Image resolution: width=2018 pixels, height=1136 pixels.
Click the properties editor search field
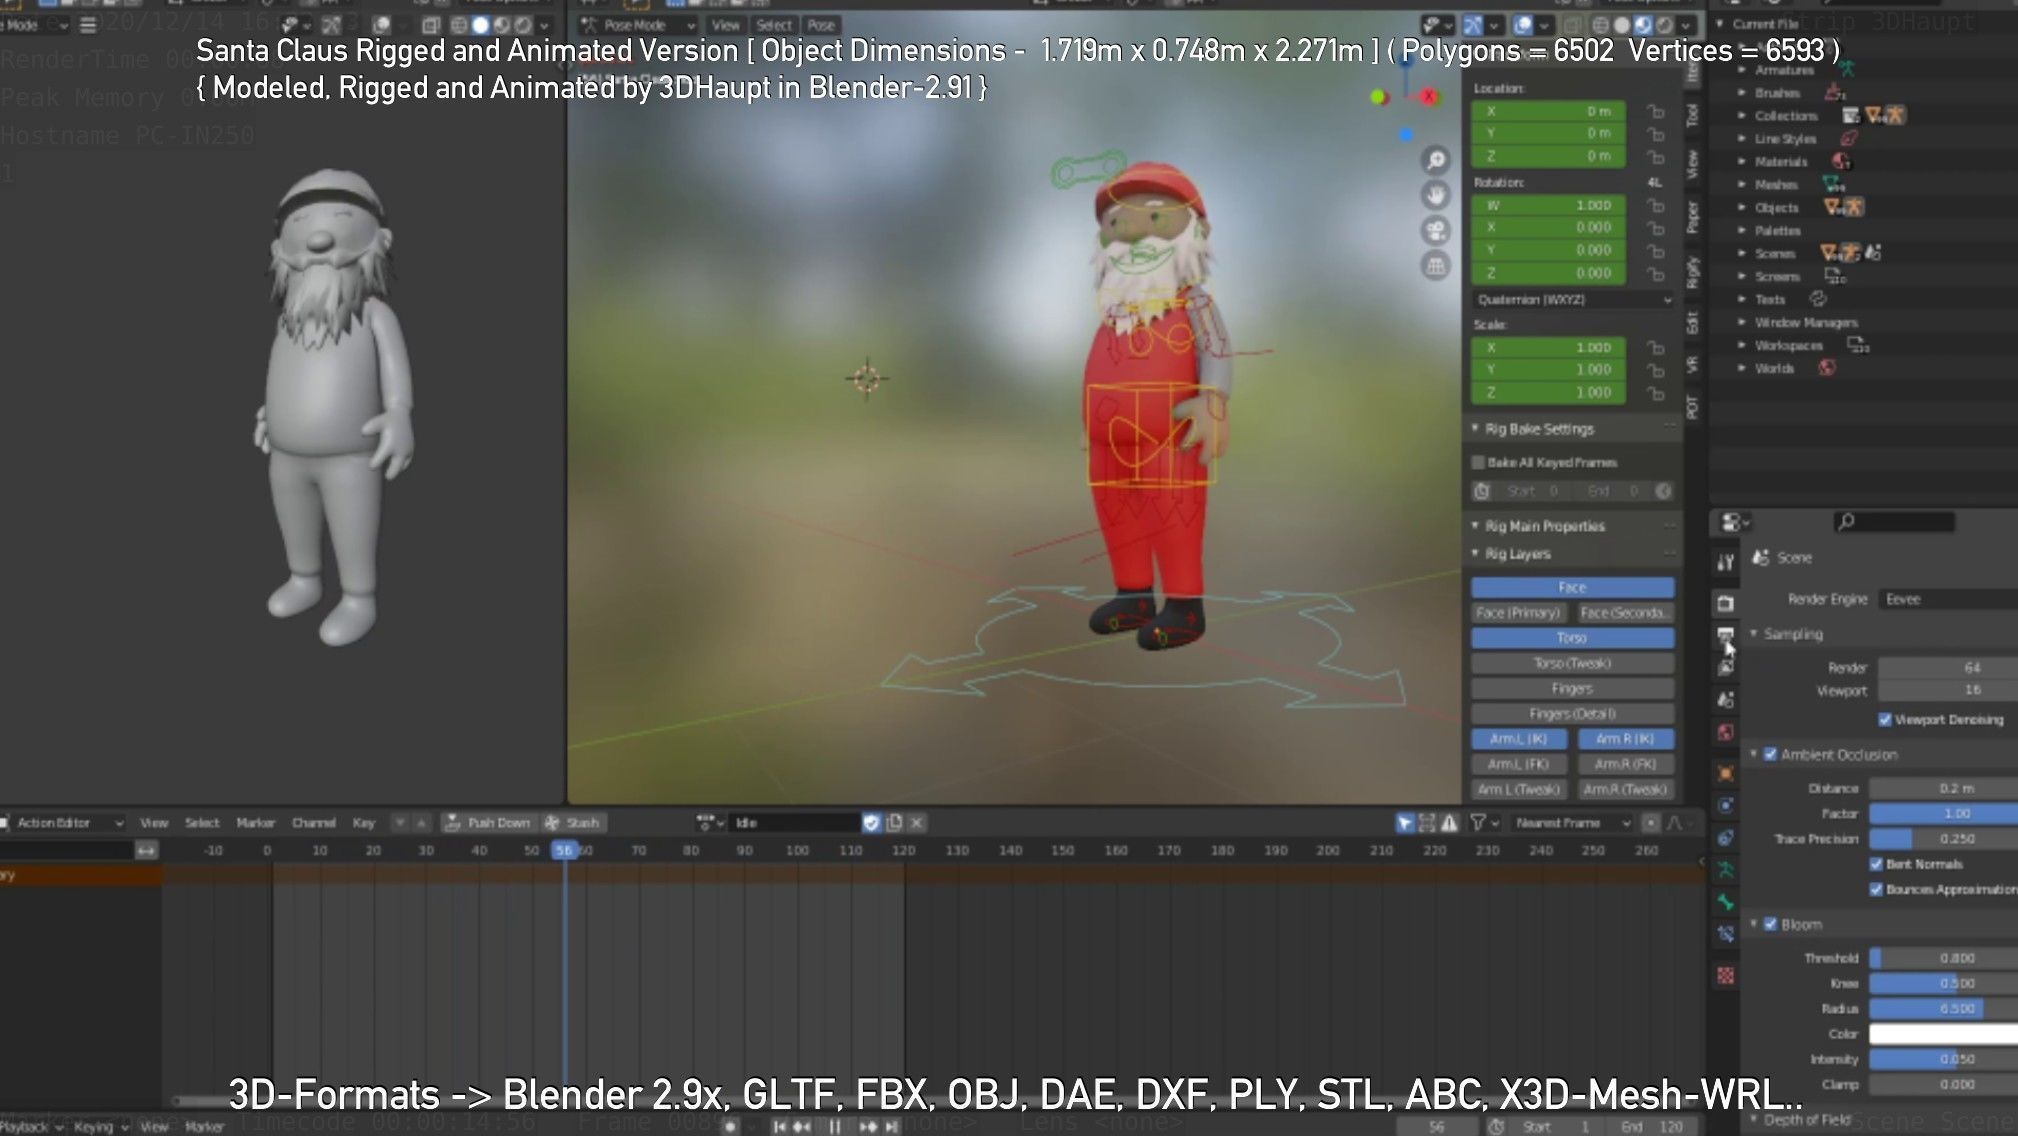click(1894, 521)
